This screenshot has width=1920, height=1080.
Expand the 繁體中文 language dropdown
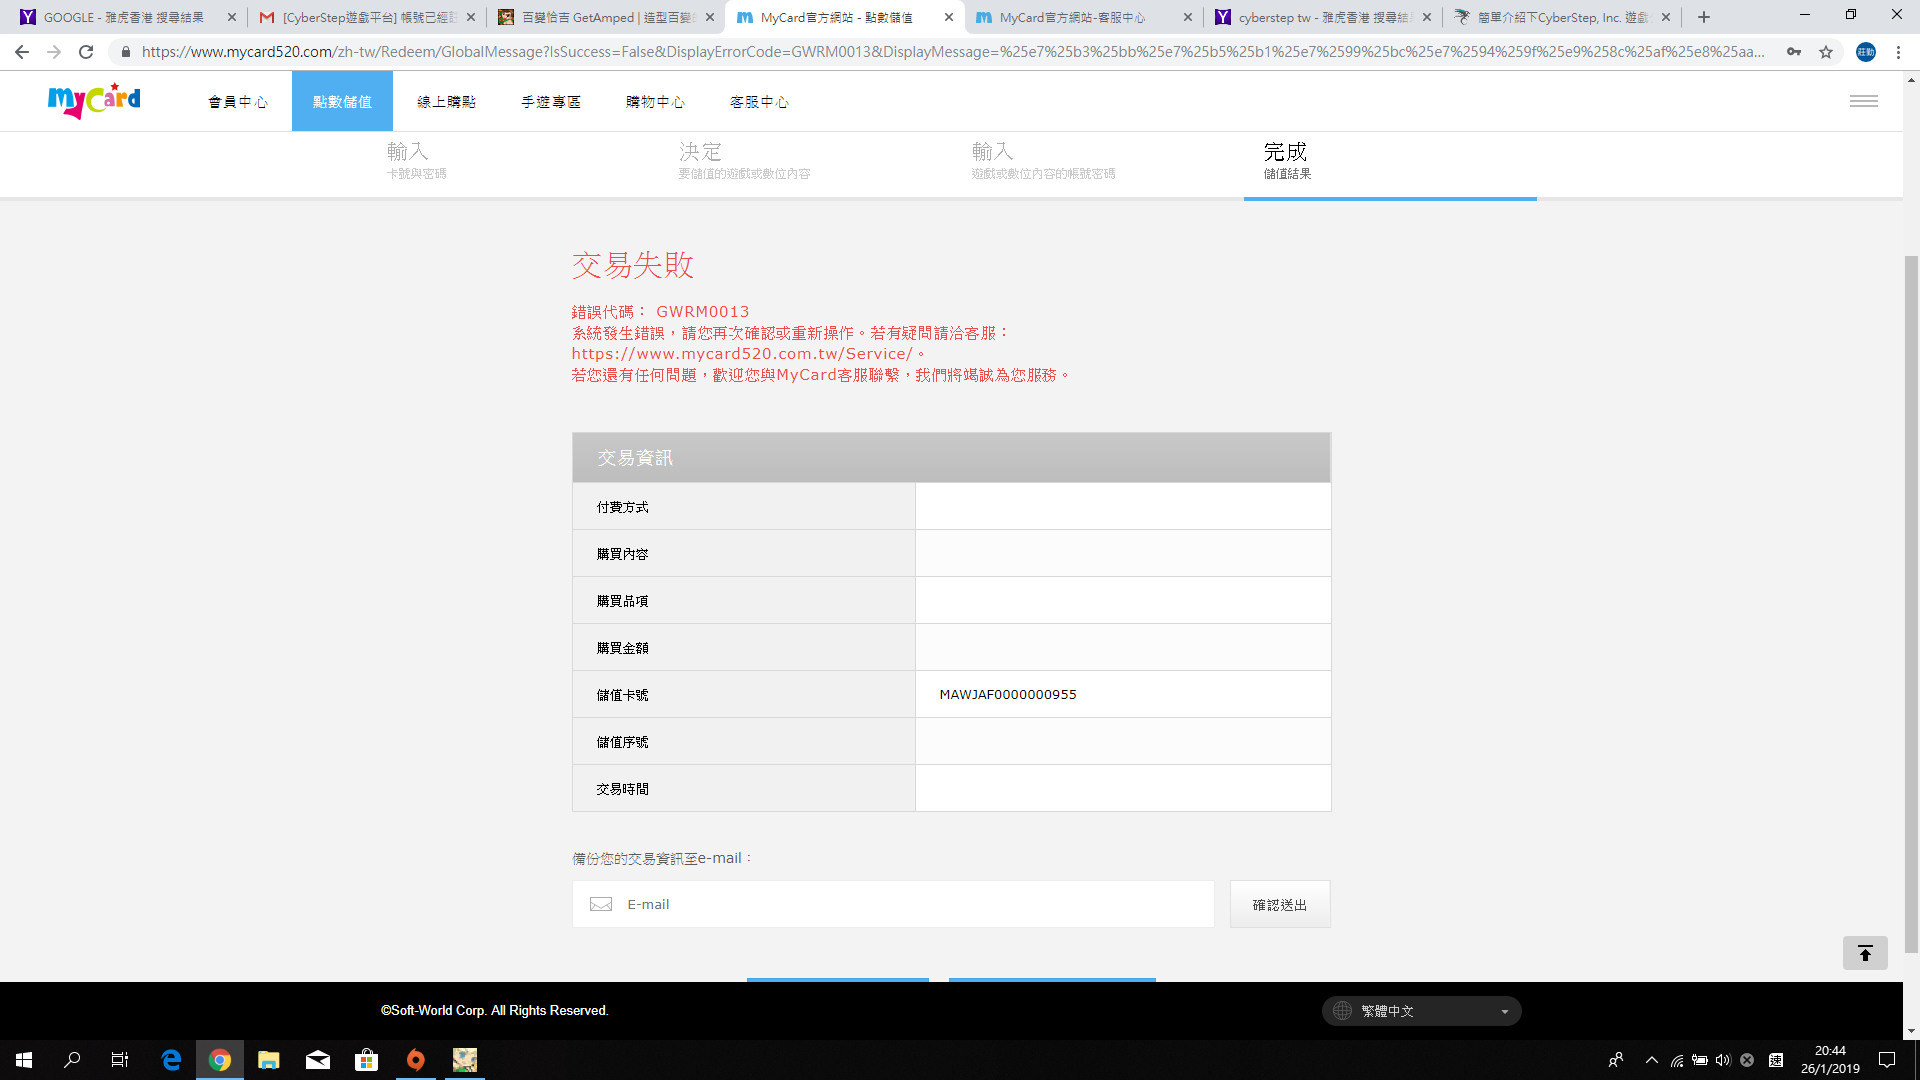click(1421, 1011)
